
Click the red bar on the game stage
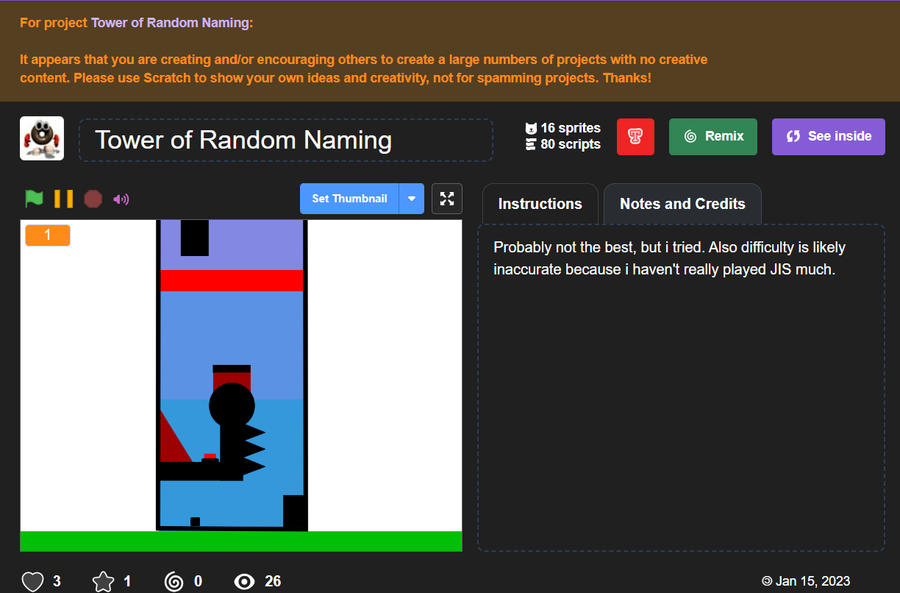tap(232, 281)
